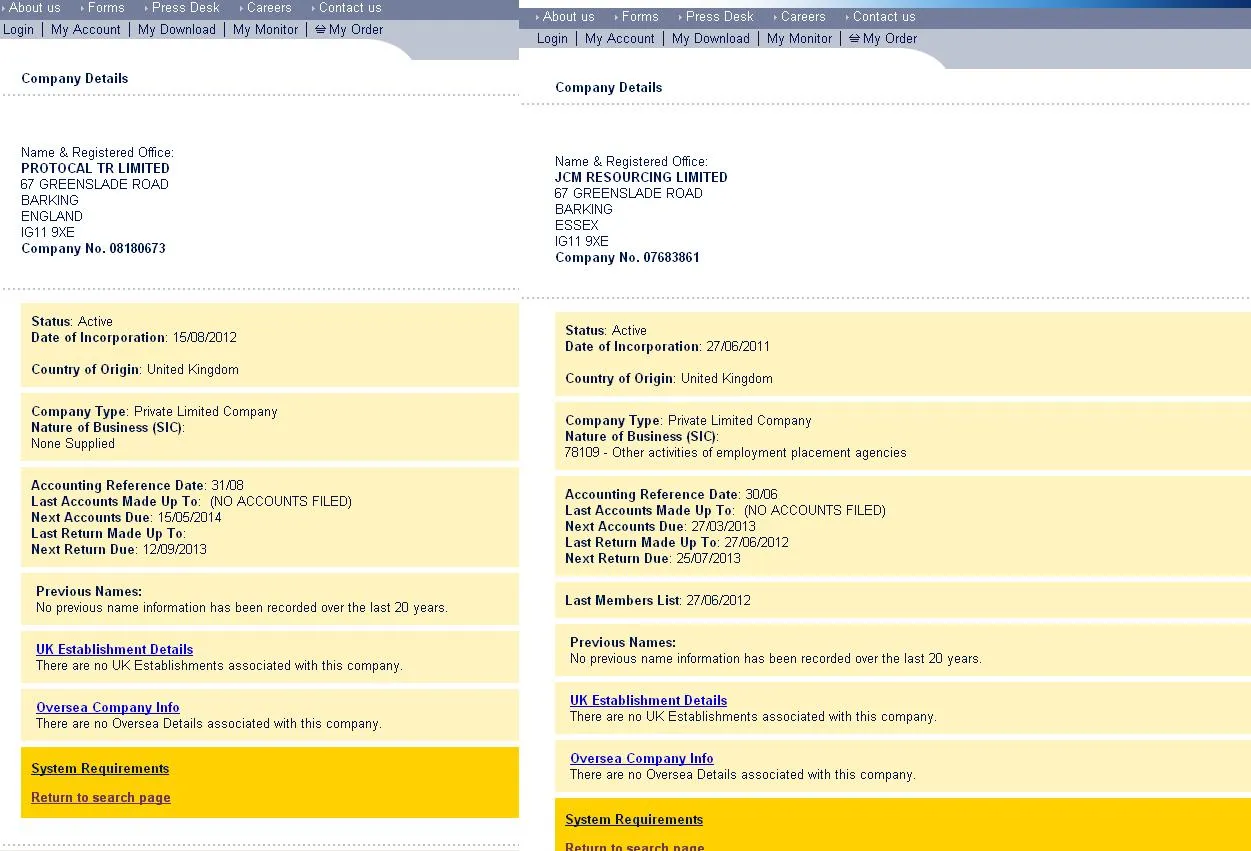
Task: Open Forms menu on the PROTOCAL TR page
Action: (x=106, y=8)
